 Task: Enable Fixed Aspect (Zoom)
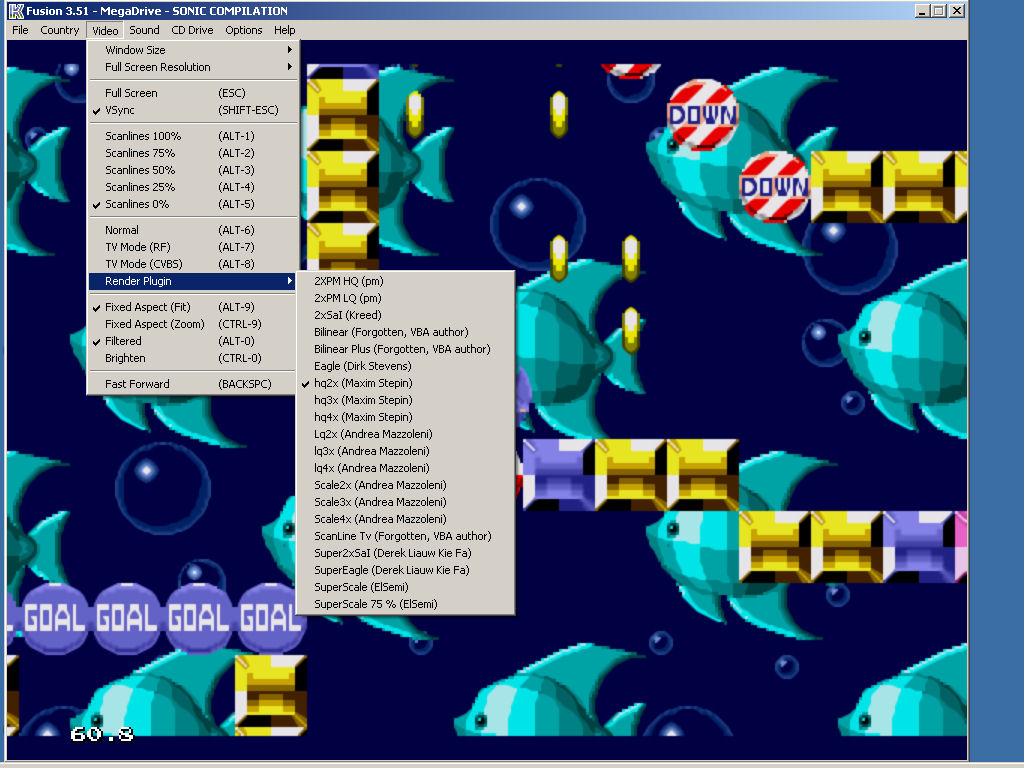193,324
